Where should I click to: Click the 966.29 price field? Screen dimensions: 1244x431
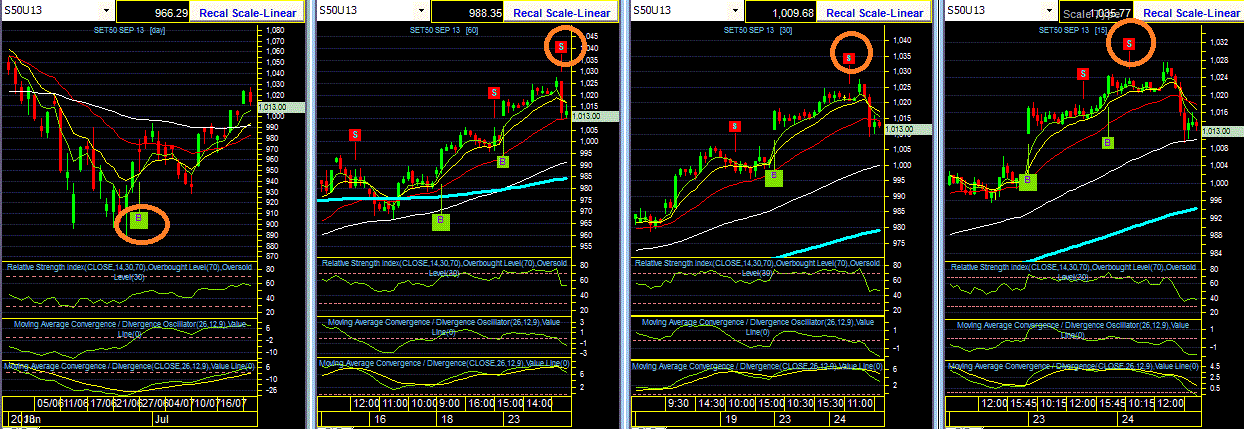153,11
